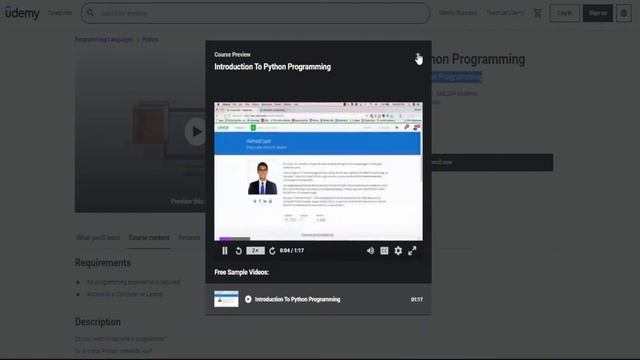Open the shopping cart
Screen dimensions: 640x360
[538, 13]
